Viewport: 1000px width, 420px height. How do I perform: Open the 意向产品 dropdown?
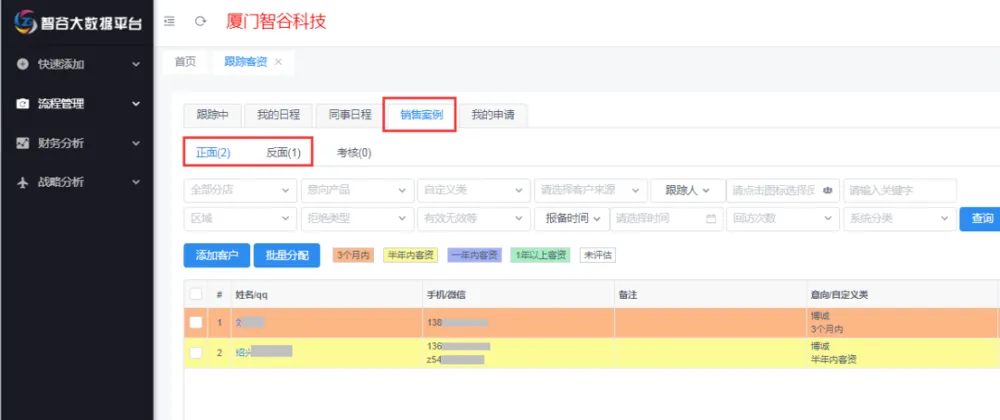click(356, 190)
